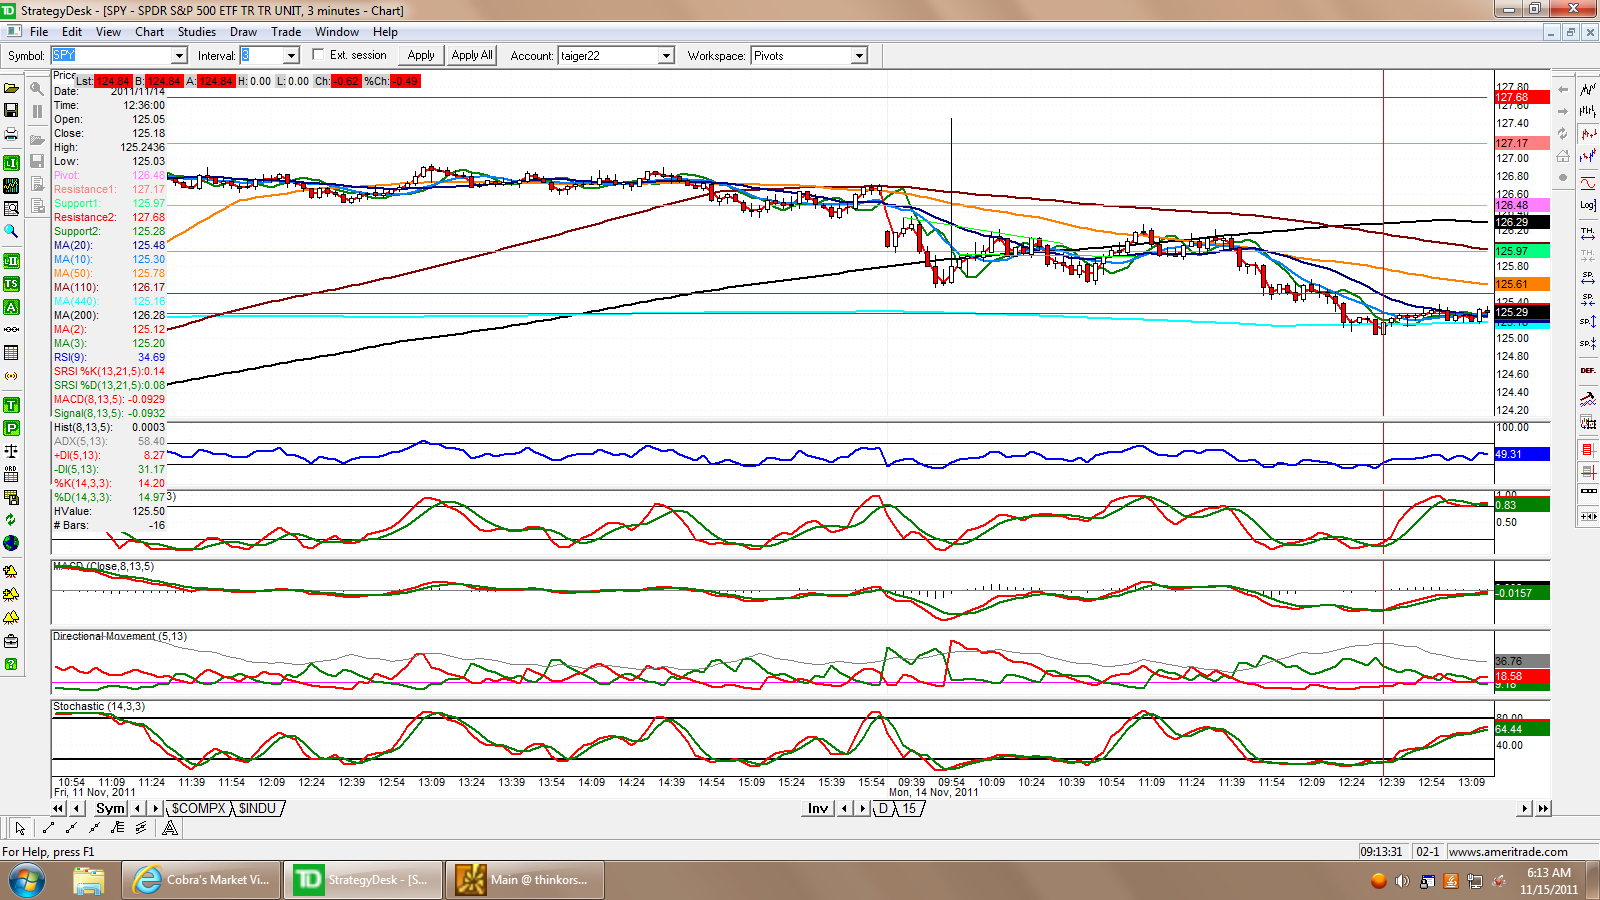This screenshot has height=900, width=1600.
Task: Click the www.ameritrade.com status bar text
Action: [1508, 852]
